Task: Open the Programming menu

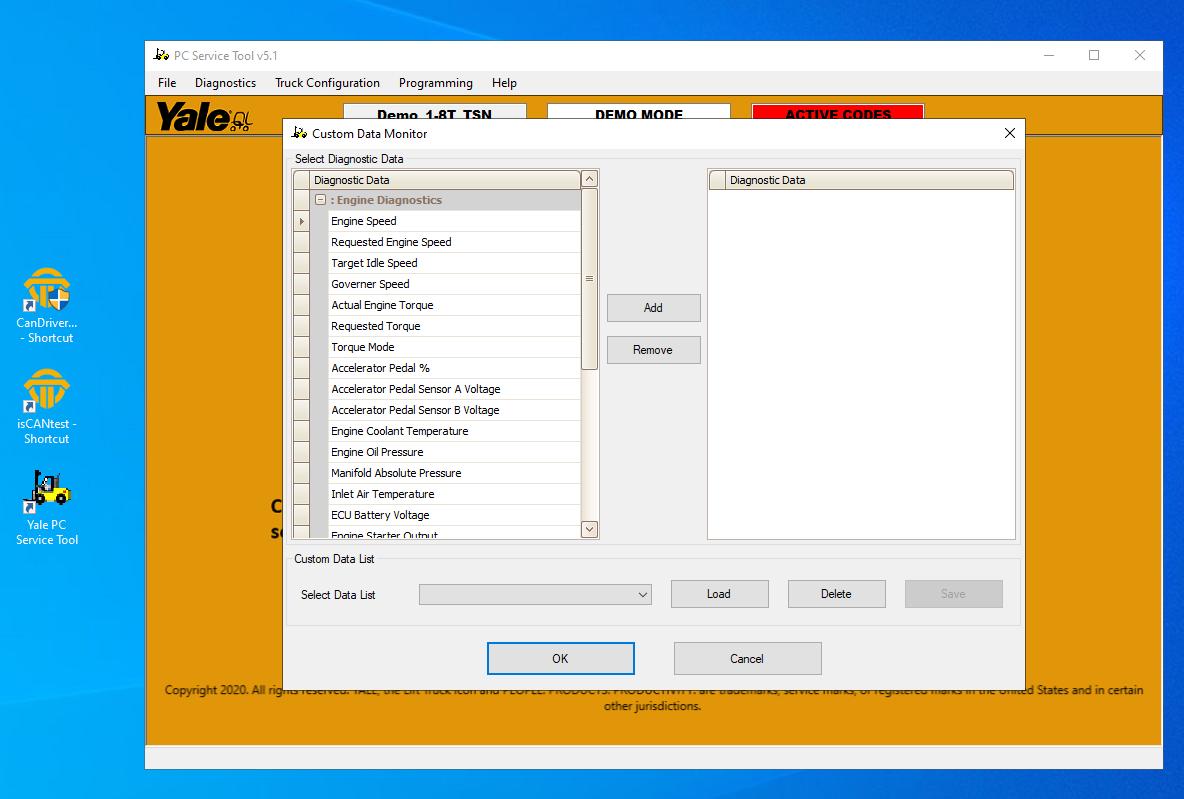Action: 436,83
